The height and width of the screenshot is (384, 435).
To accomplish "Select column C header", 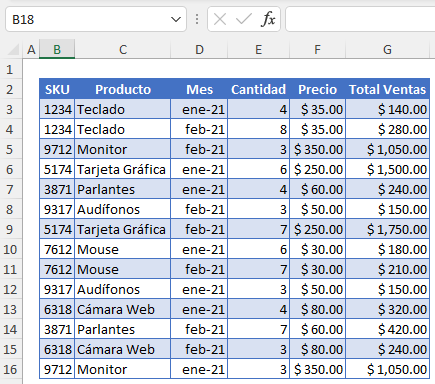I will pos(123,50).
